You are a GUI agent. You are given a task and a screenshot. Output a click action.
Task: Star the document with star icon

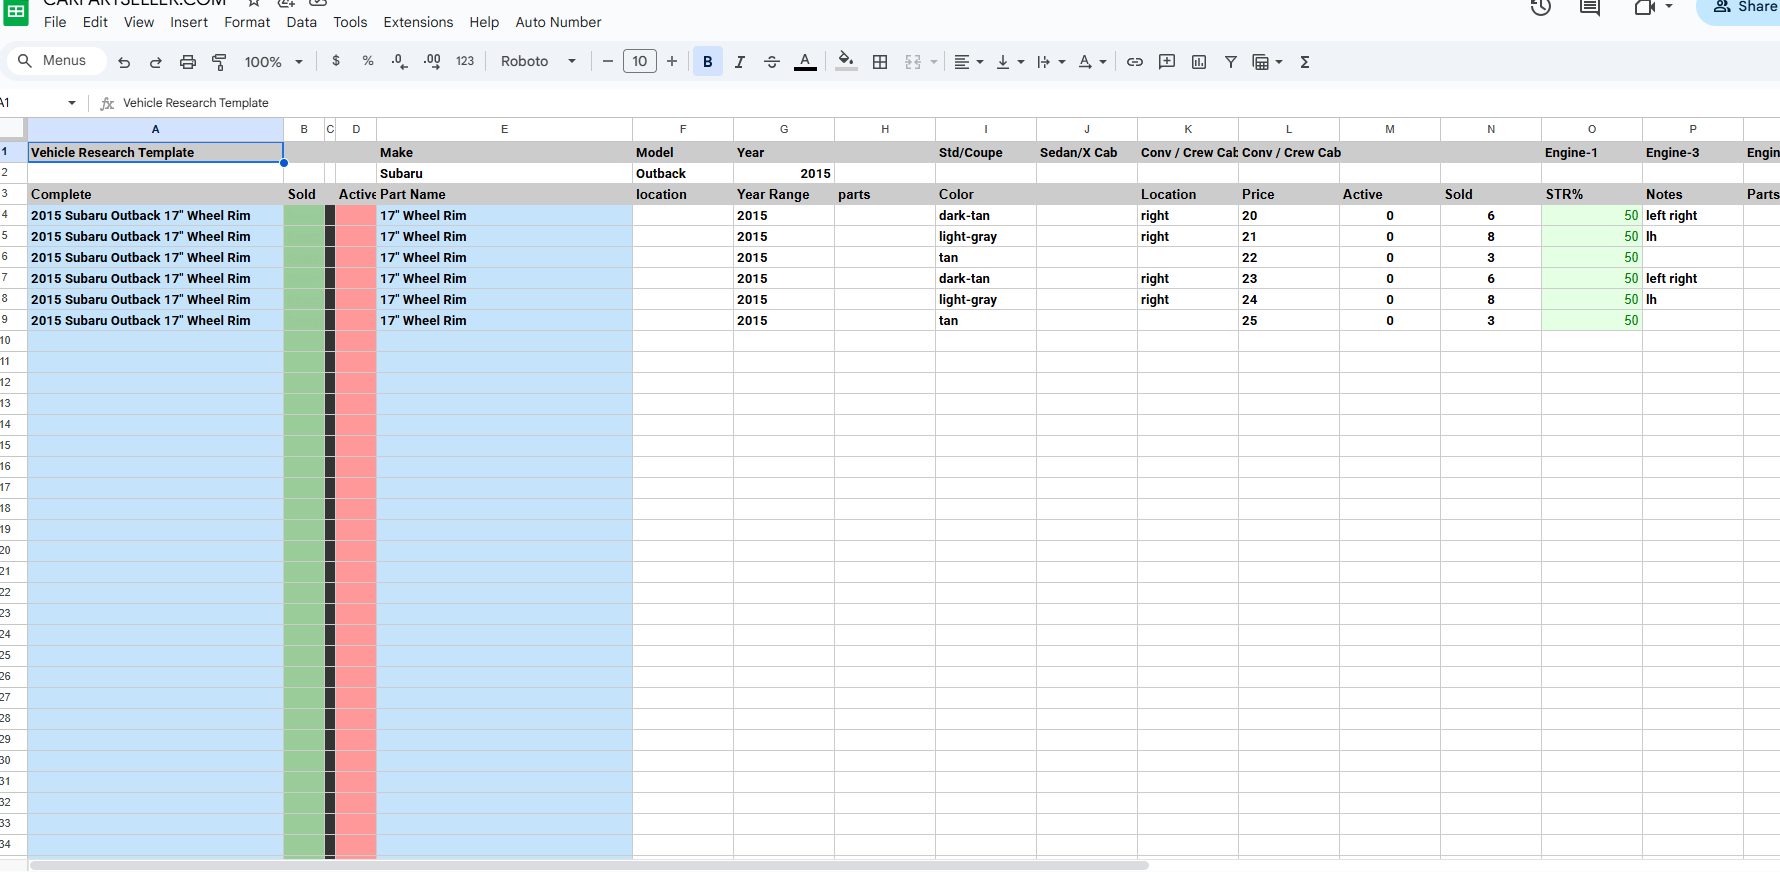[254, 4]
